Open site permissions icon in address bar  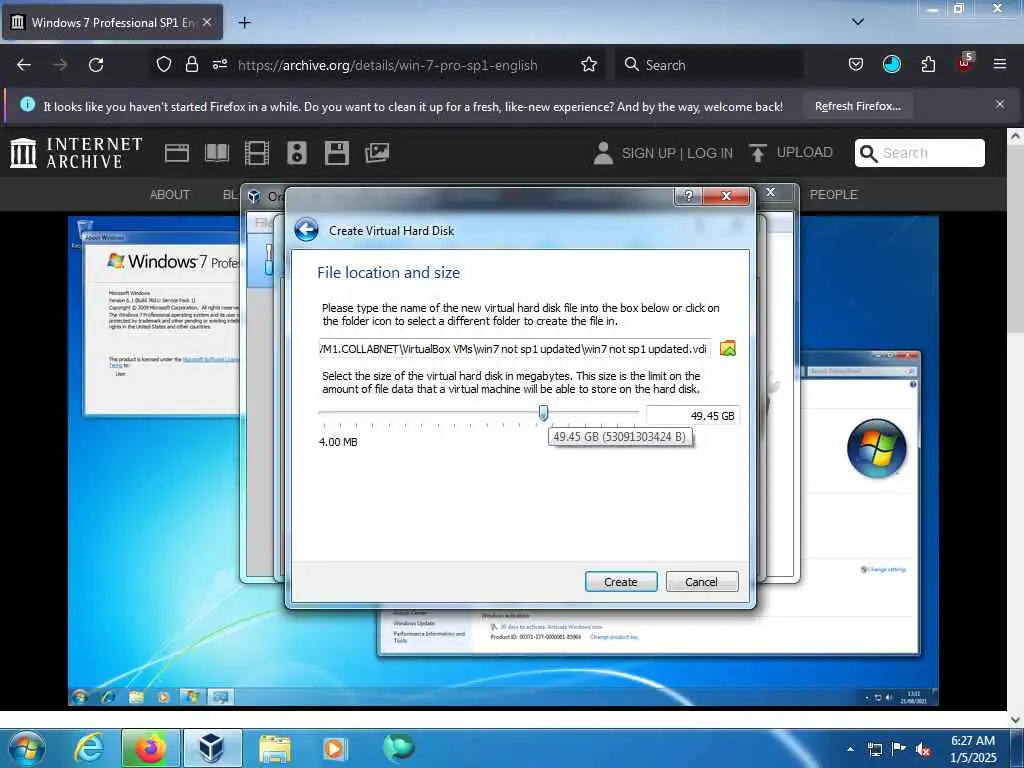pos(219,65)
